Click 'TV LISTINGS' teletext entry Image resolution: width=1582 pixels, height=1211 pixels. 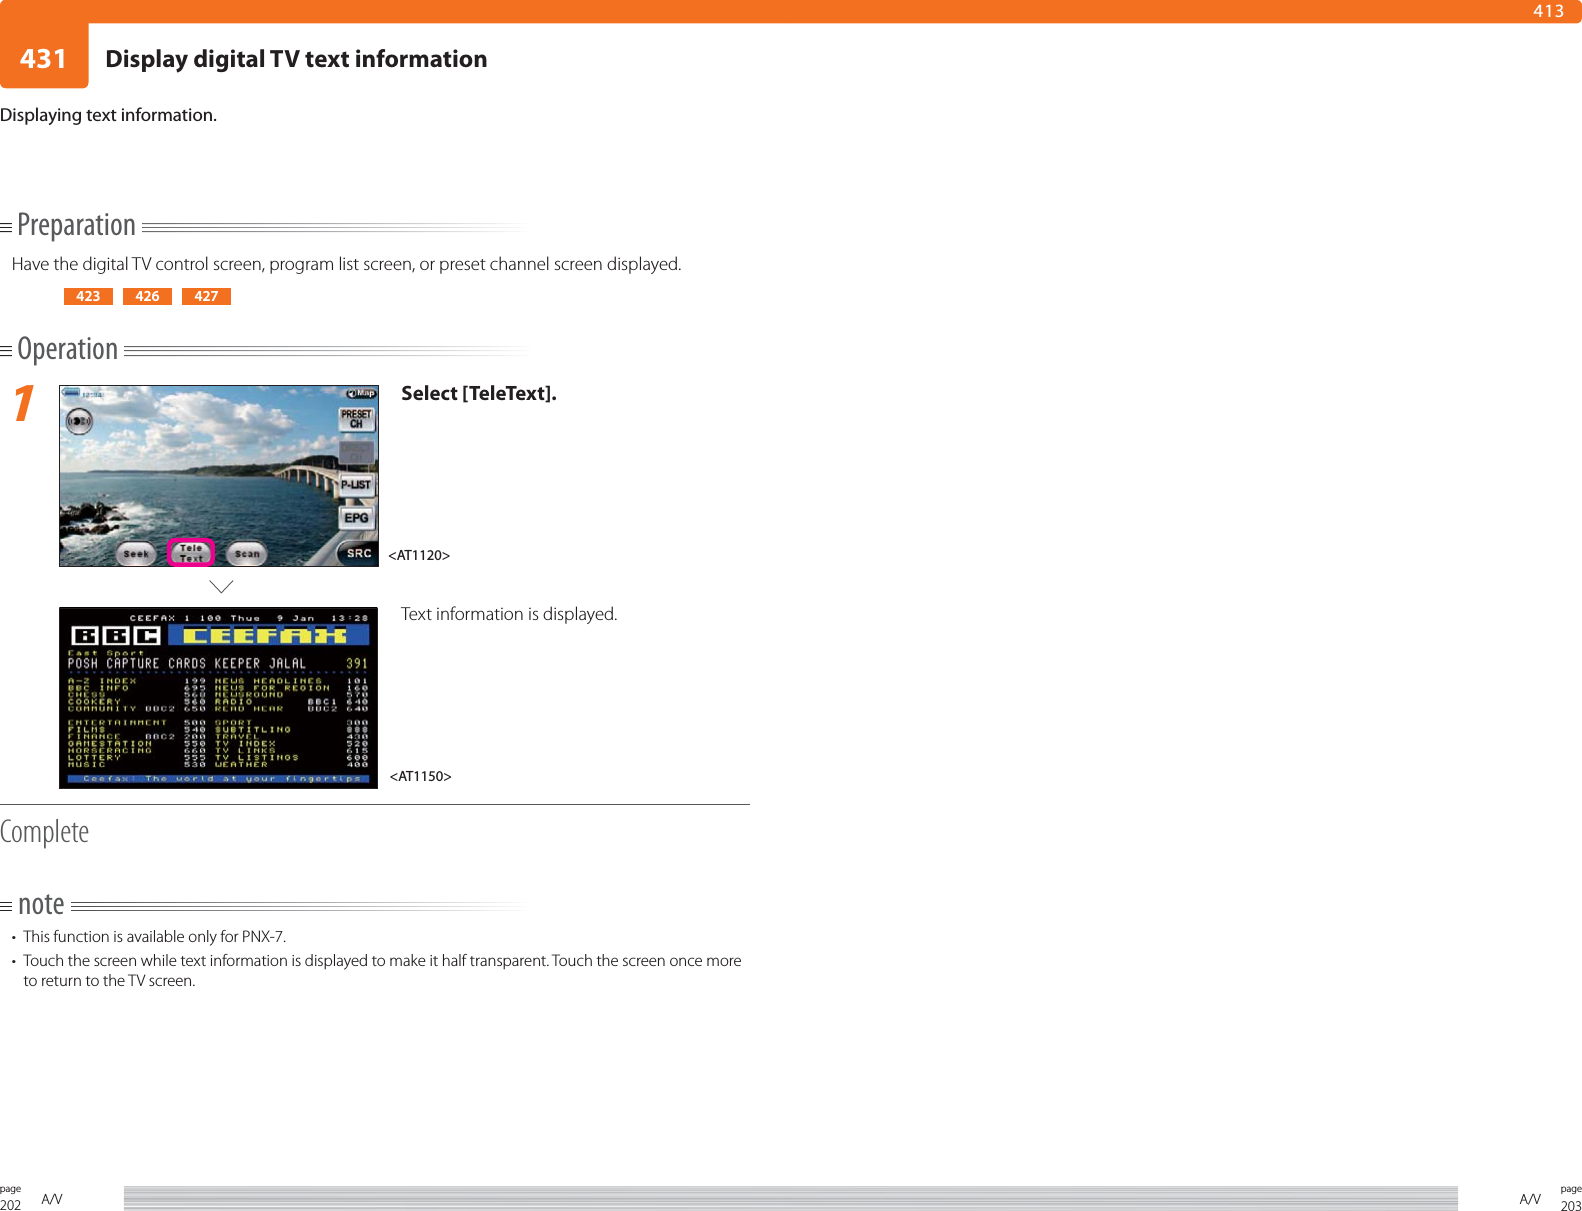click(256, 758)
